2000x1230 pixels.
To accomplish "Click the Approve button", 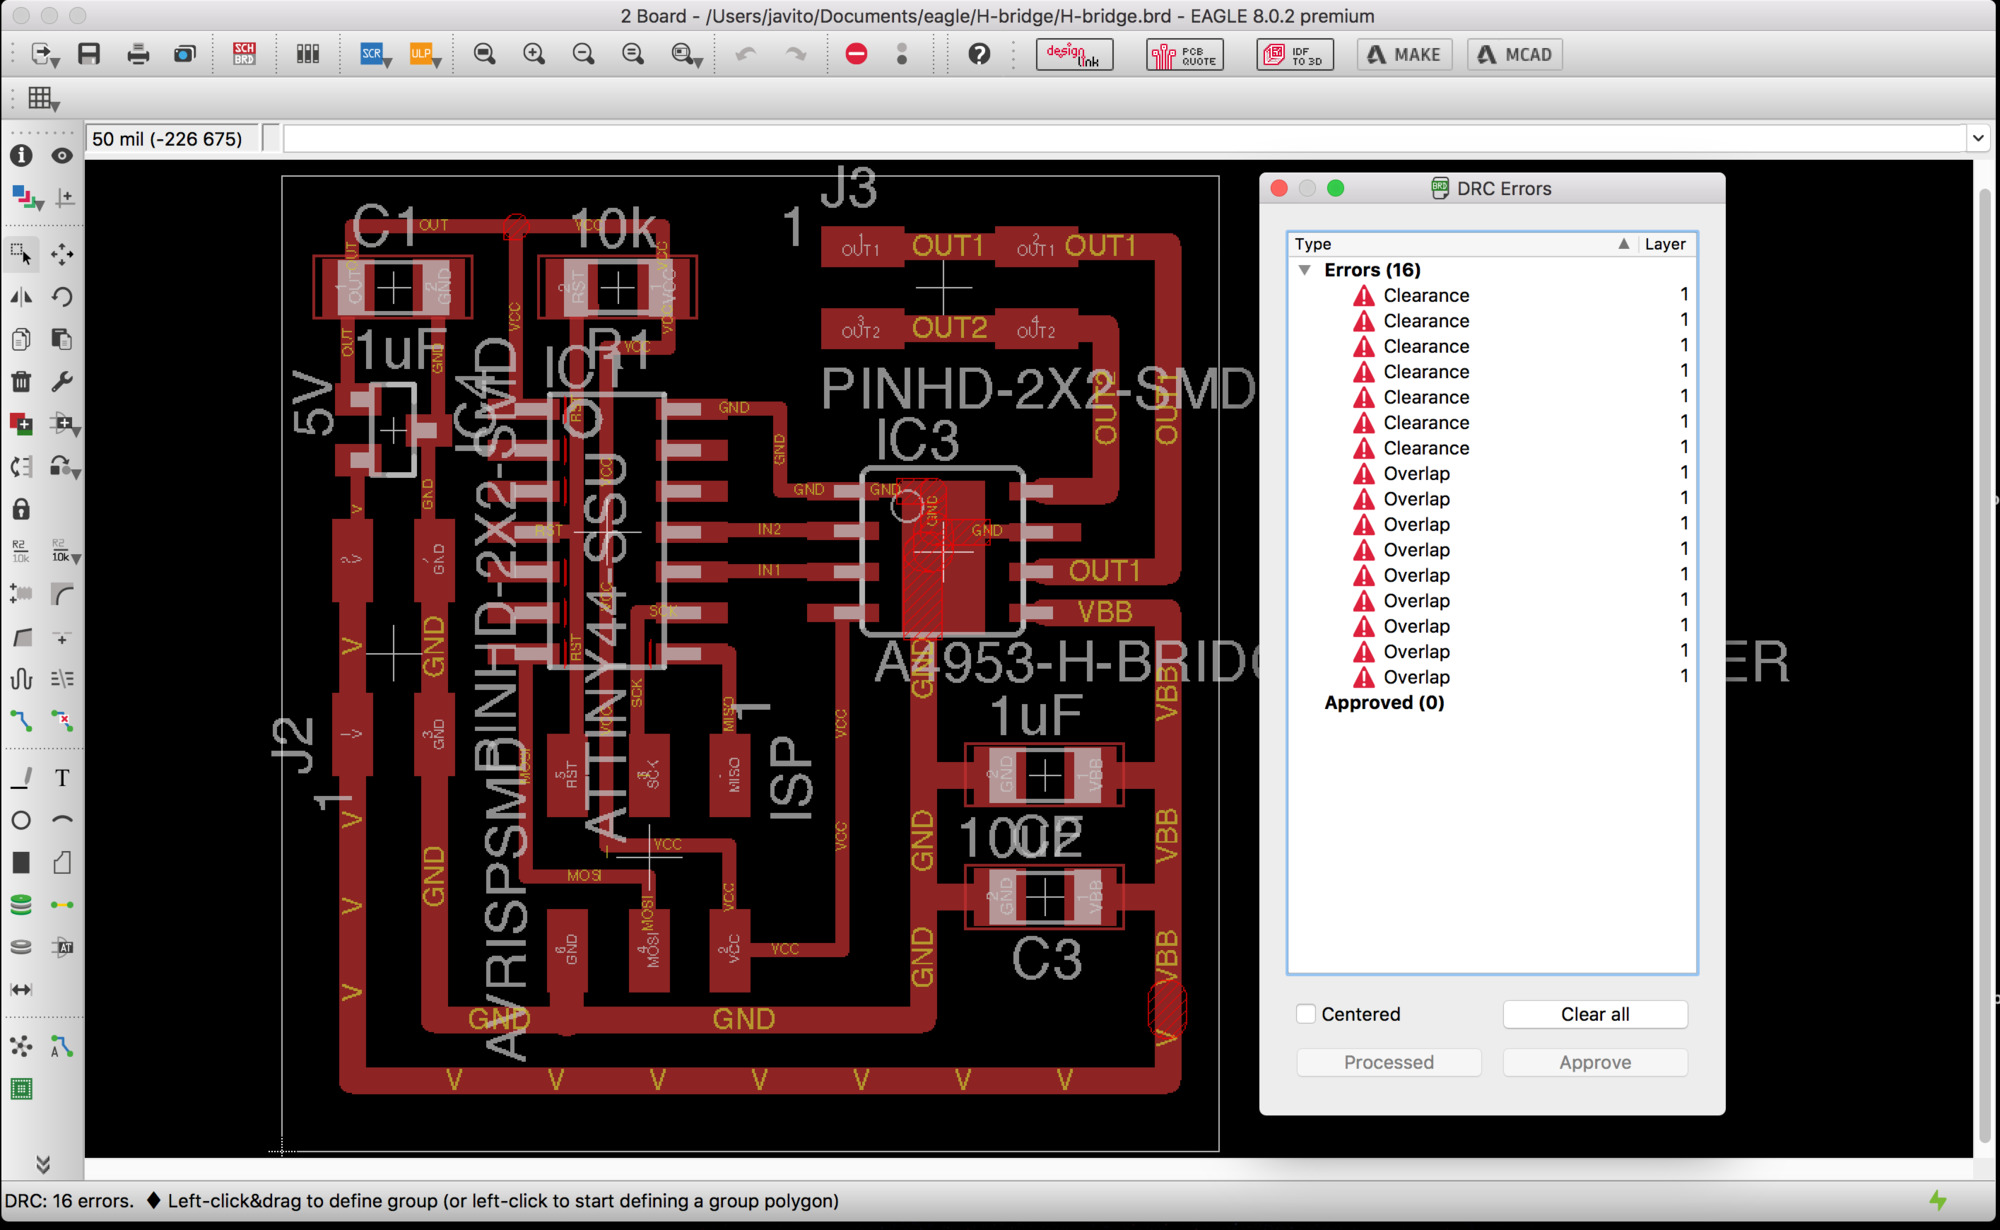I will coord(1595,1062).
